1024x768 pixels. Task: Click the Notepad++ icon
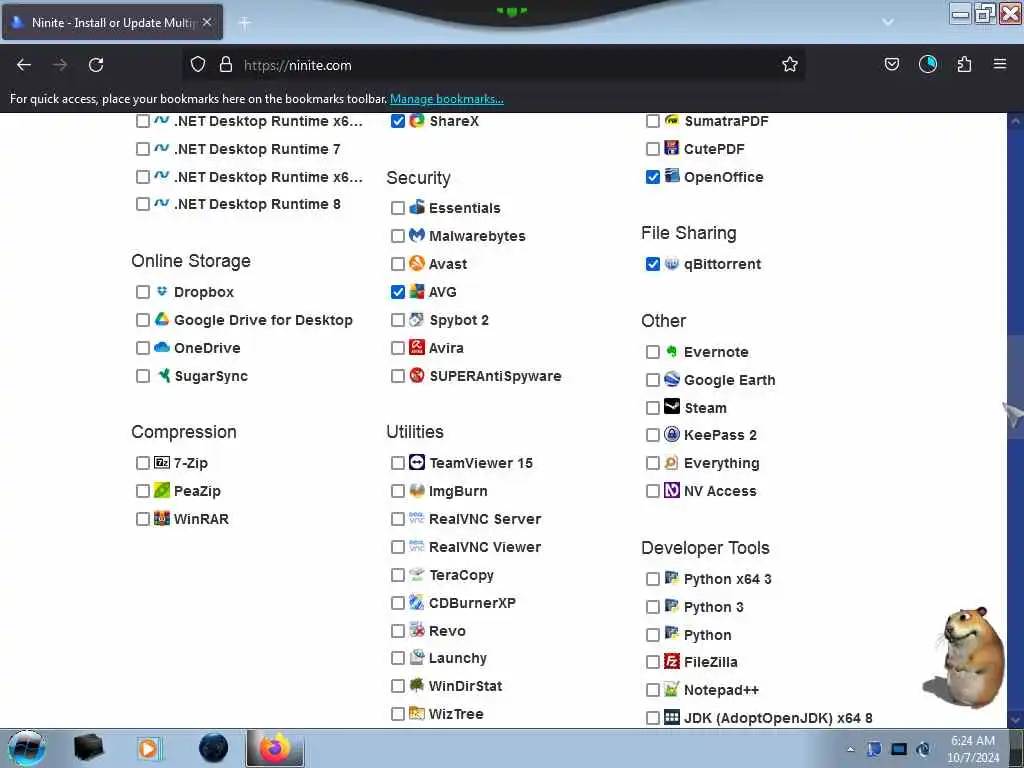(672, 690)
